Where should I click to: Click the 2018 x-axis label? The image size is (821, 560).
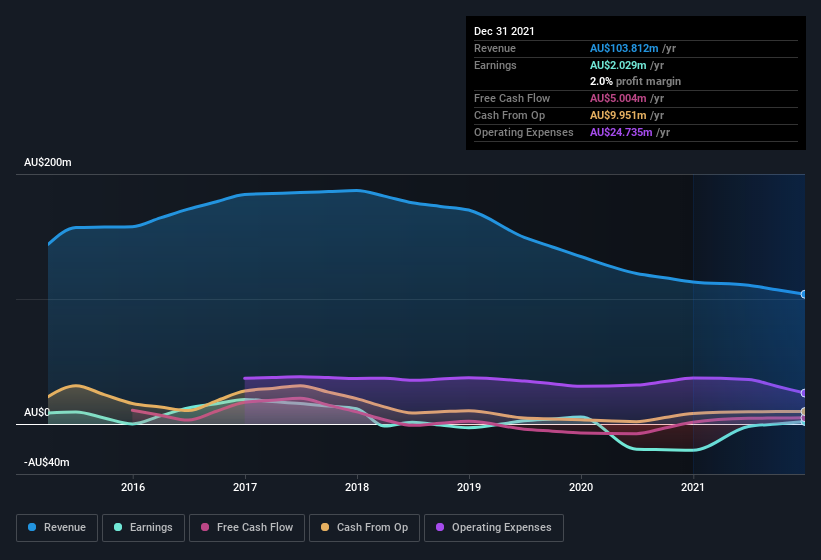357,487
